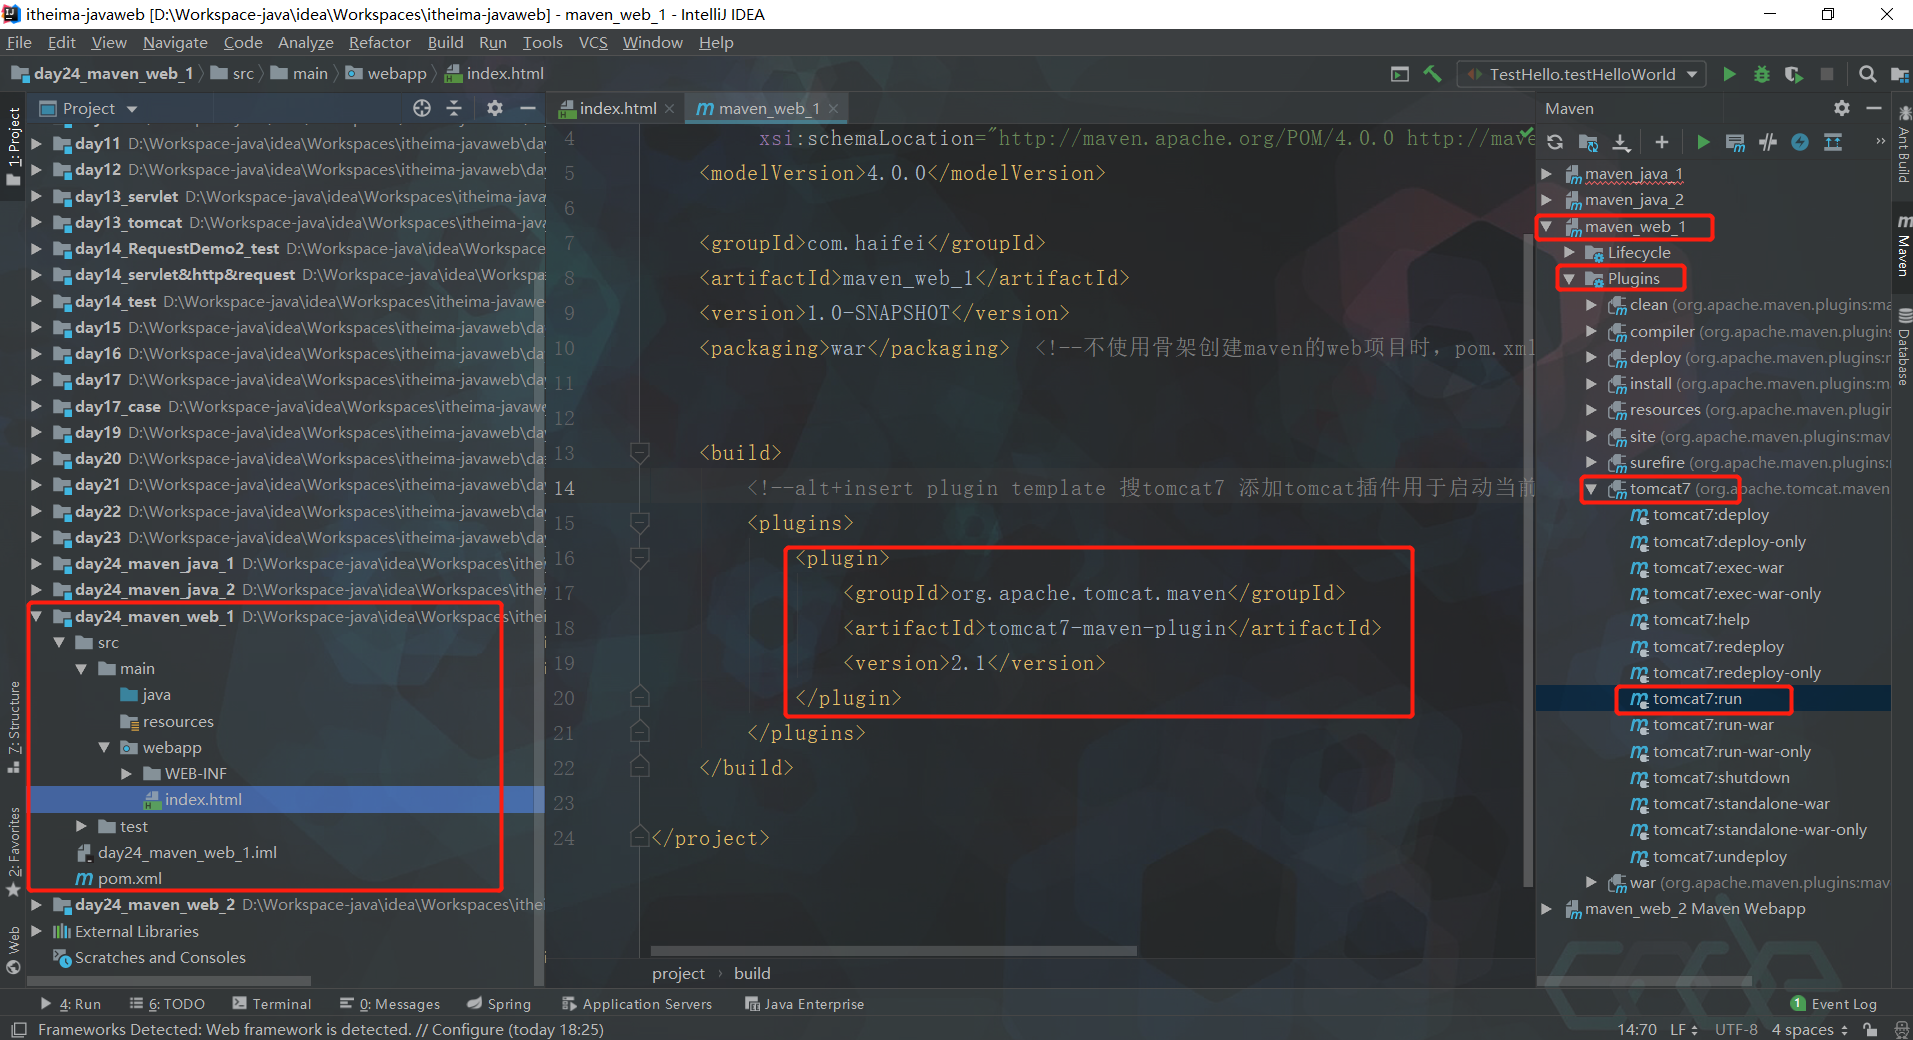Open the Build menu
The width and height of the screenshot is (1913, 1040).
pos(445,43)
